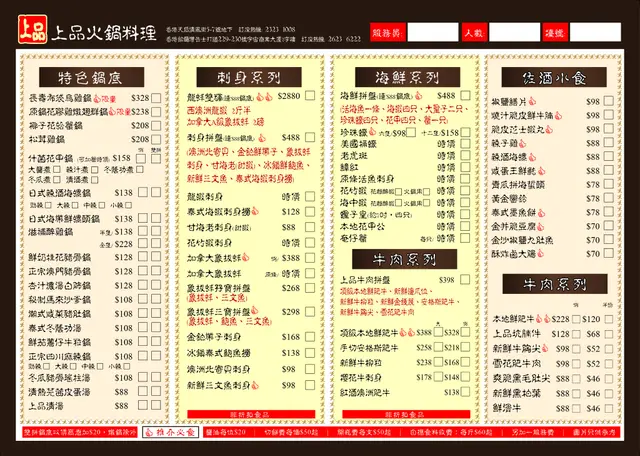The width and height of the screenshot is (640, 456).
Task: Click the 人數 entry field
Action: [x=514, y=34]
